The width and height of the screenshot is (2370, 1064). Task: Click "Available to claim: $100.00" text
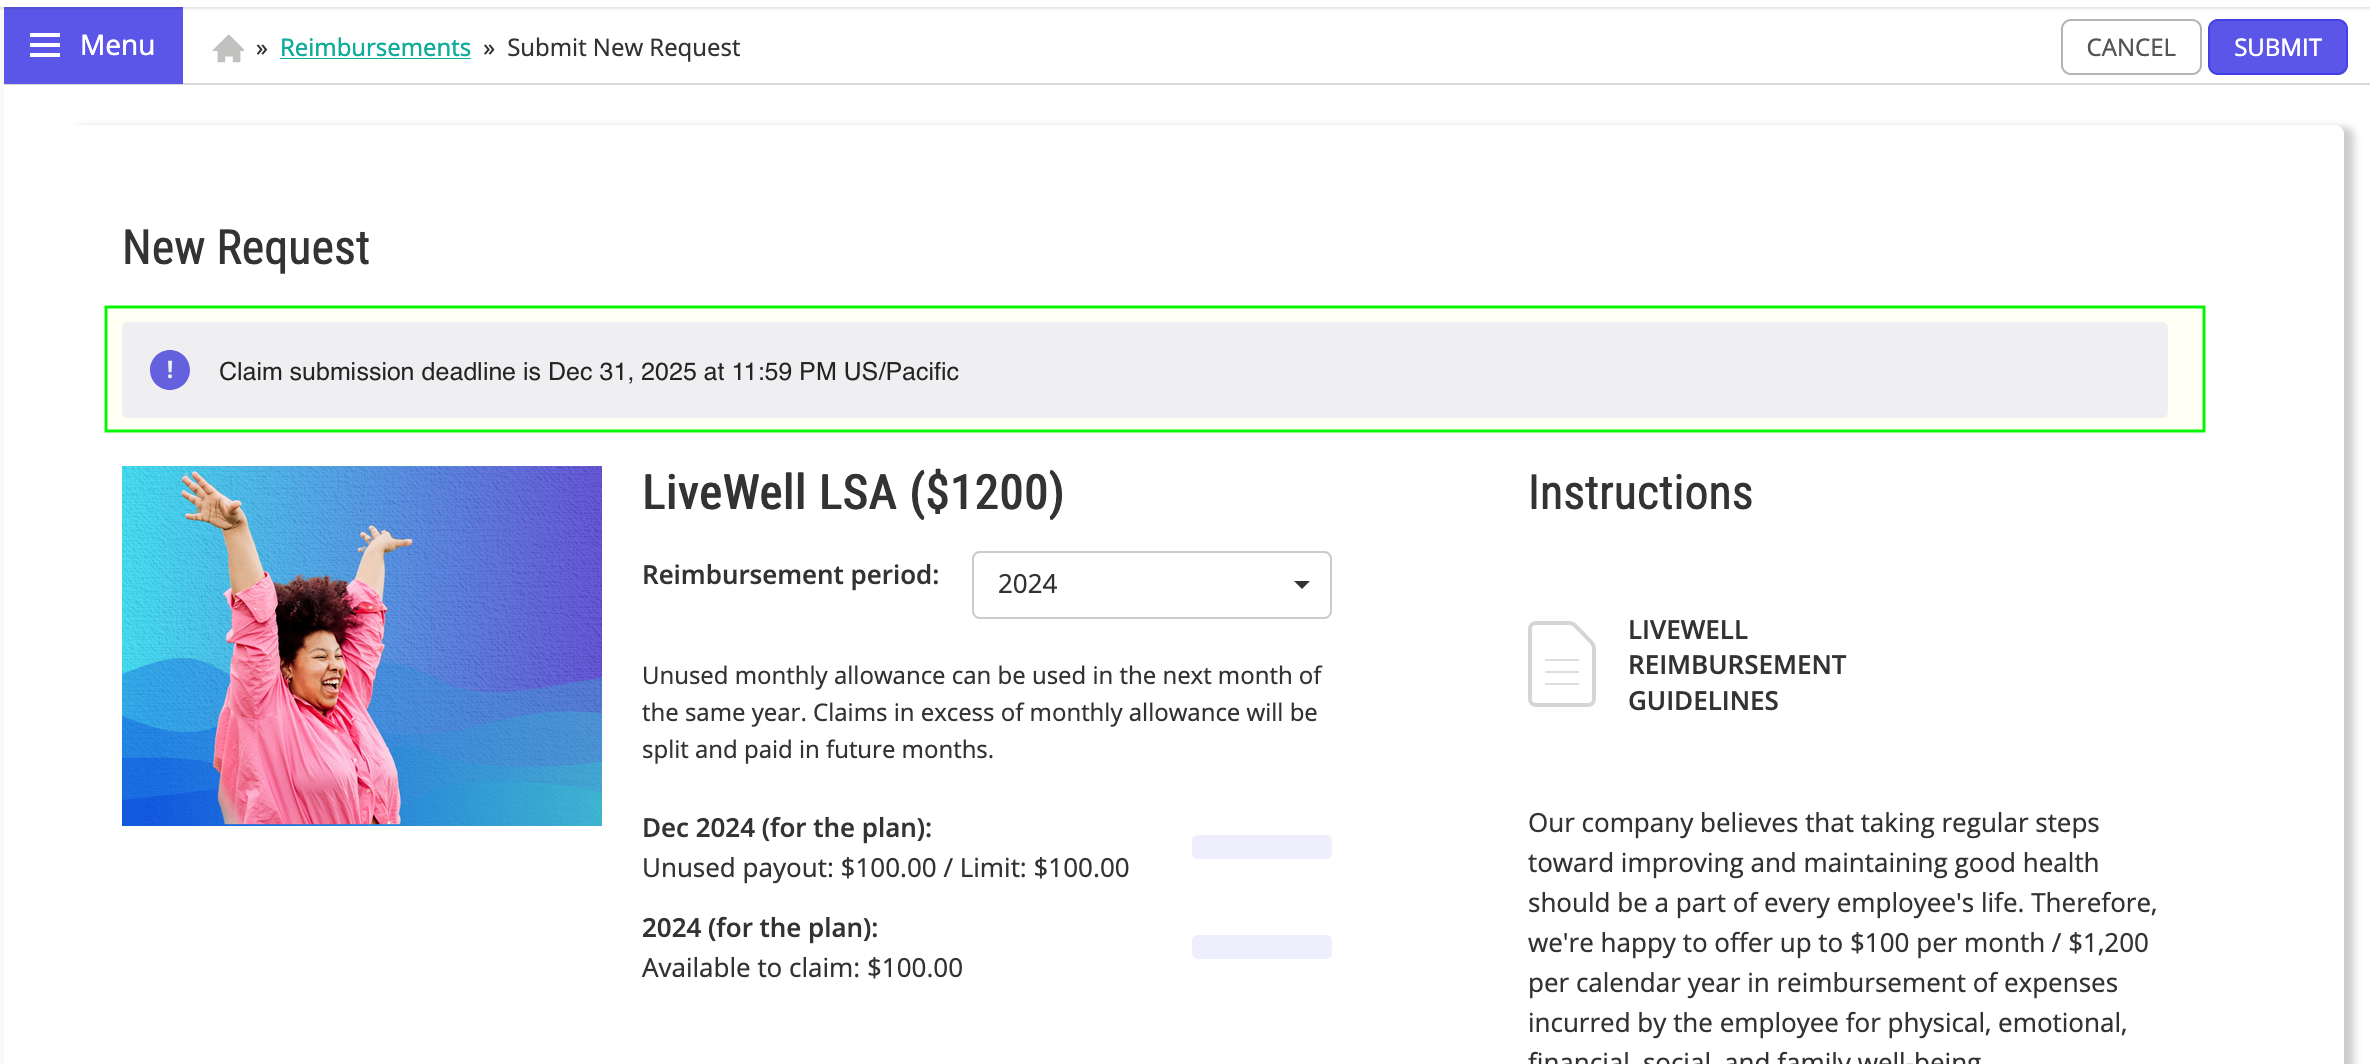coord(802,968)
